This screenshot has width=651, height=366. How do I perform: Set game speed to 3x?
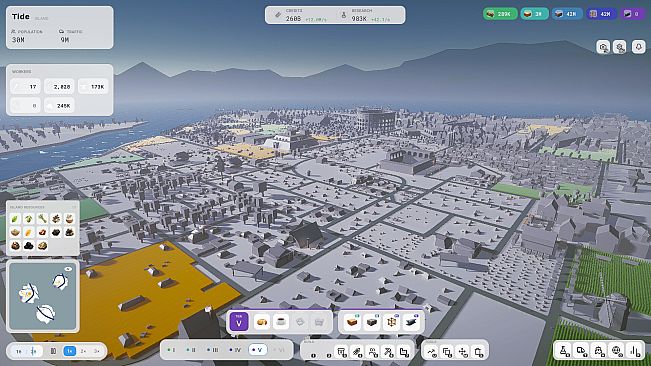(97, 351)
